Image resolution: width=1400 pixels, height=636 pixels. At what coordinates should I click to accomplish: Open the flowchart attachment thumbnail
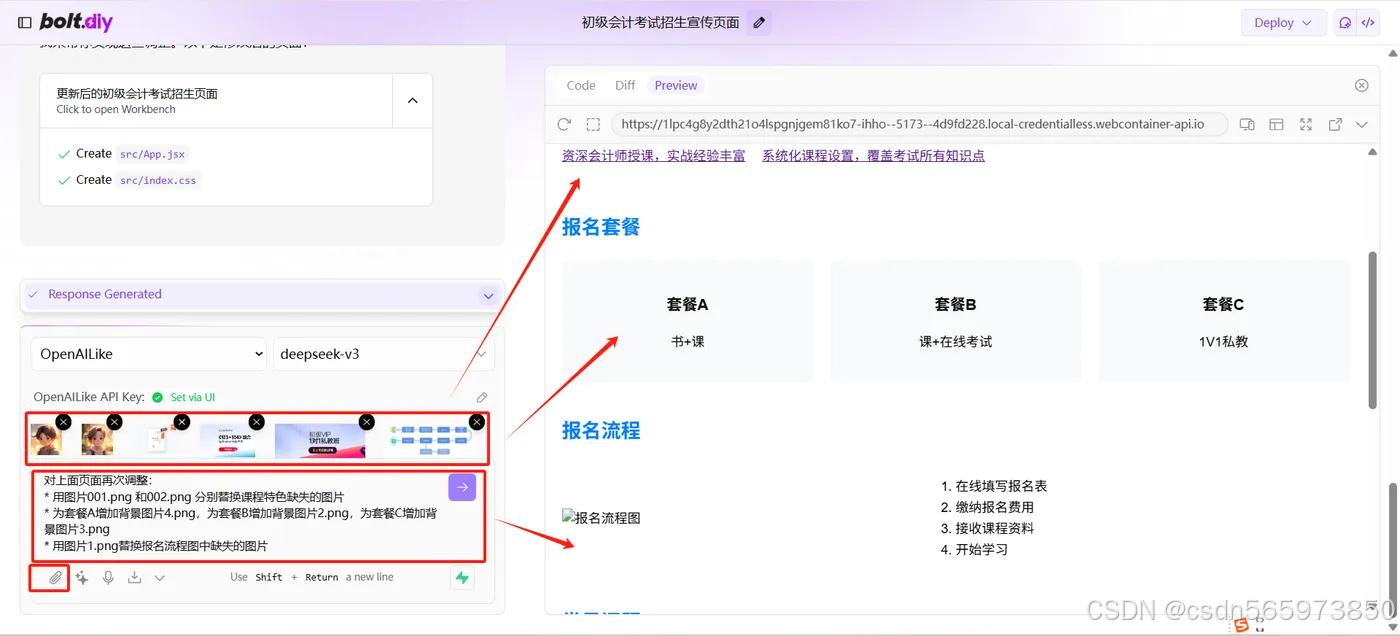(x=429, y=440)
